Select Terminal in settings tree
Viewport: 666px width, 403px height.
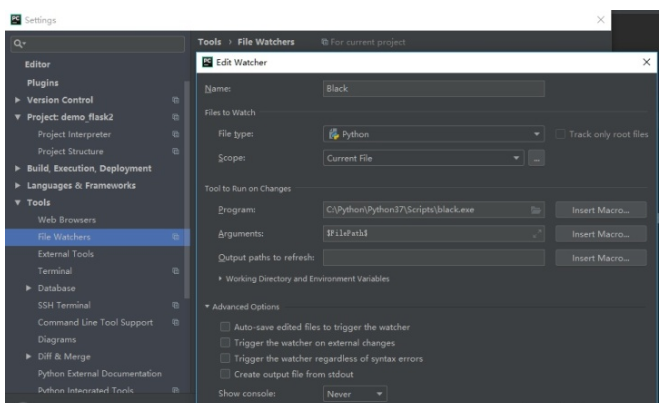(55, 271)
